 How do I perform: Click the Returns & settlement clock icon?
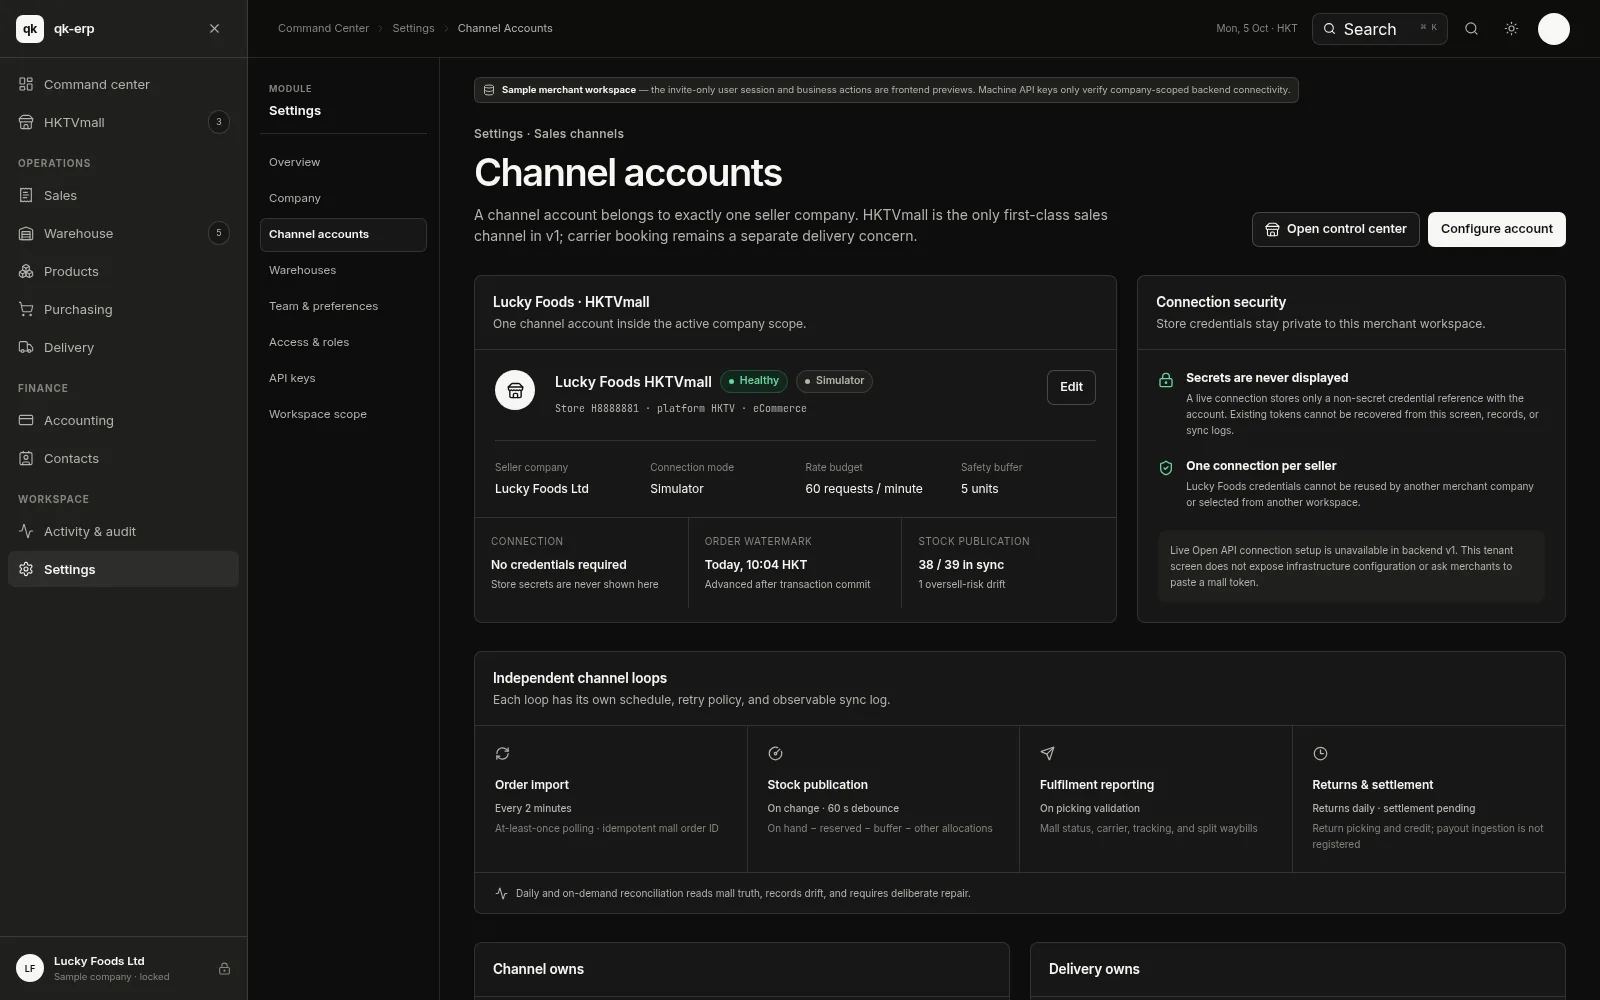1320,753
